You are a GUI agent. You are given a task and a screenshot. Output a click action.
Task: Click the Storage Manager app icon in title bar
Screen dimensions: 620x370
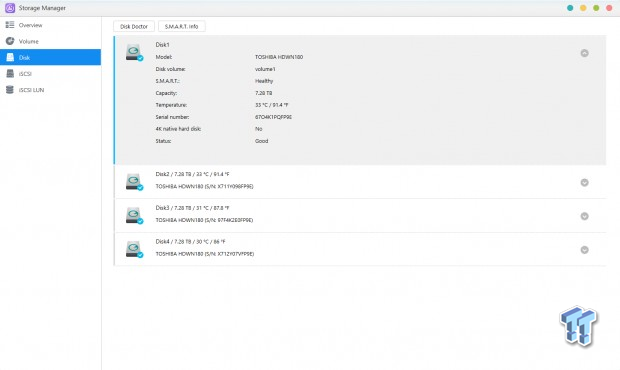10,8
